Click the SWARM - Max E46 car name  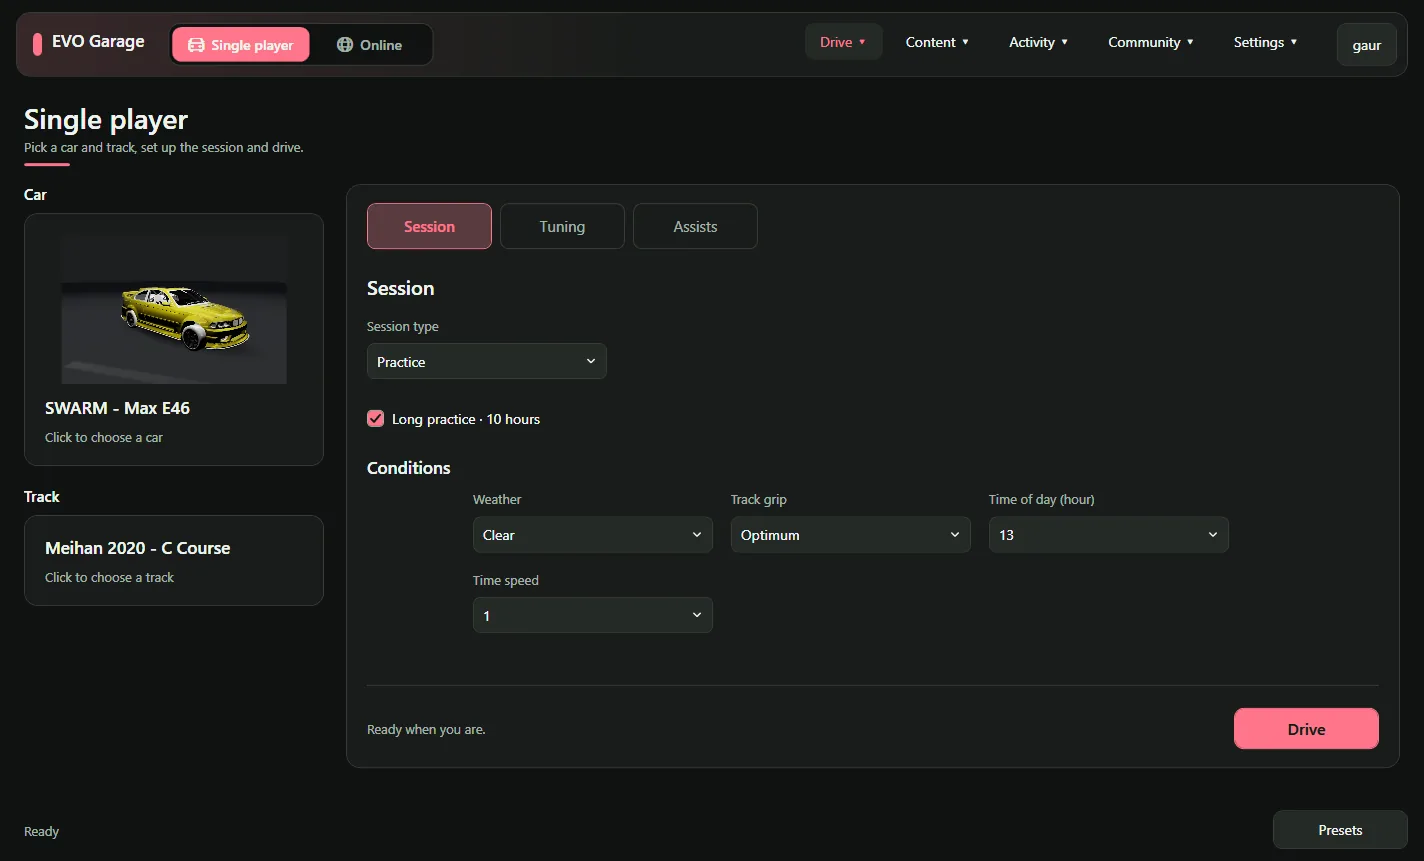(117, 408)
